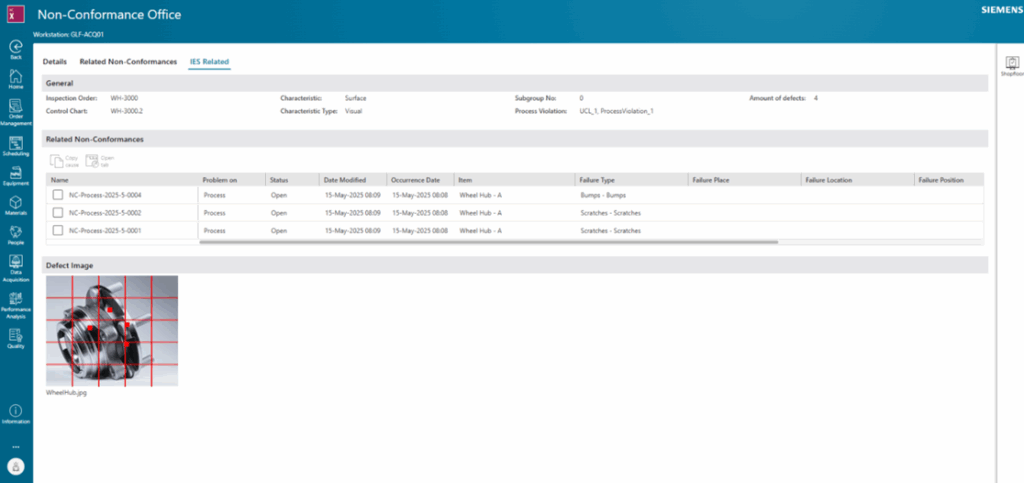Viewport: 1024px width, 483px height.
Task: Open the Performance Analysis module
Action: coord(16,299)
